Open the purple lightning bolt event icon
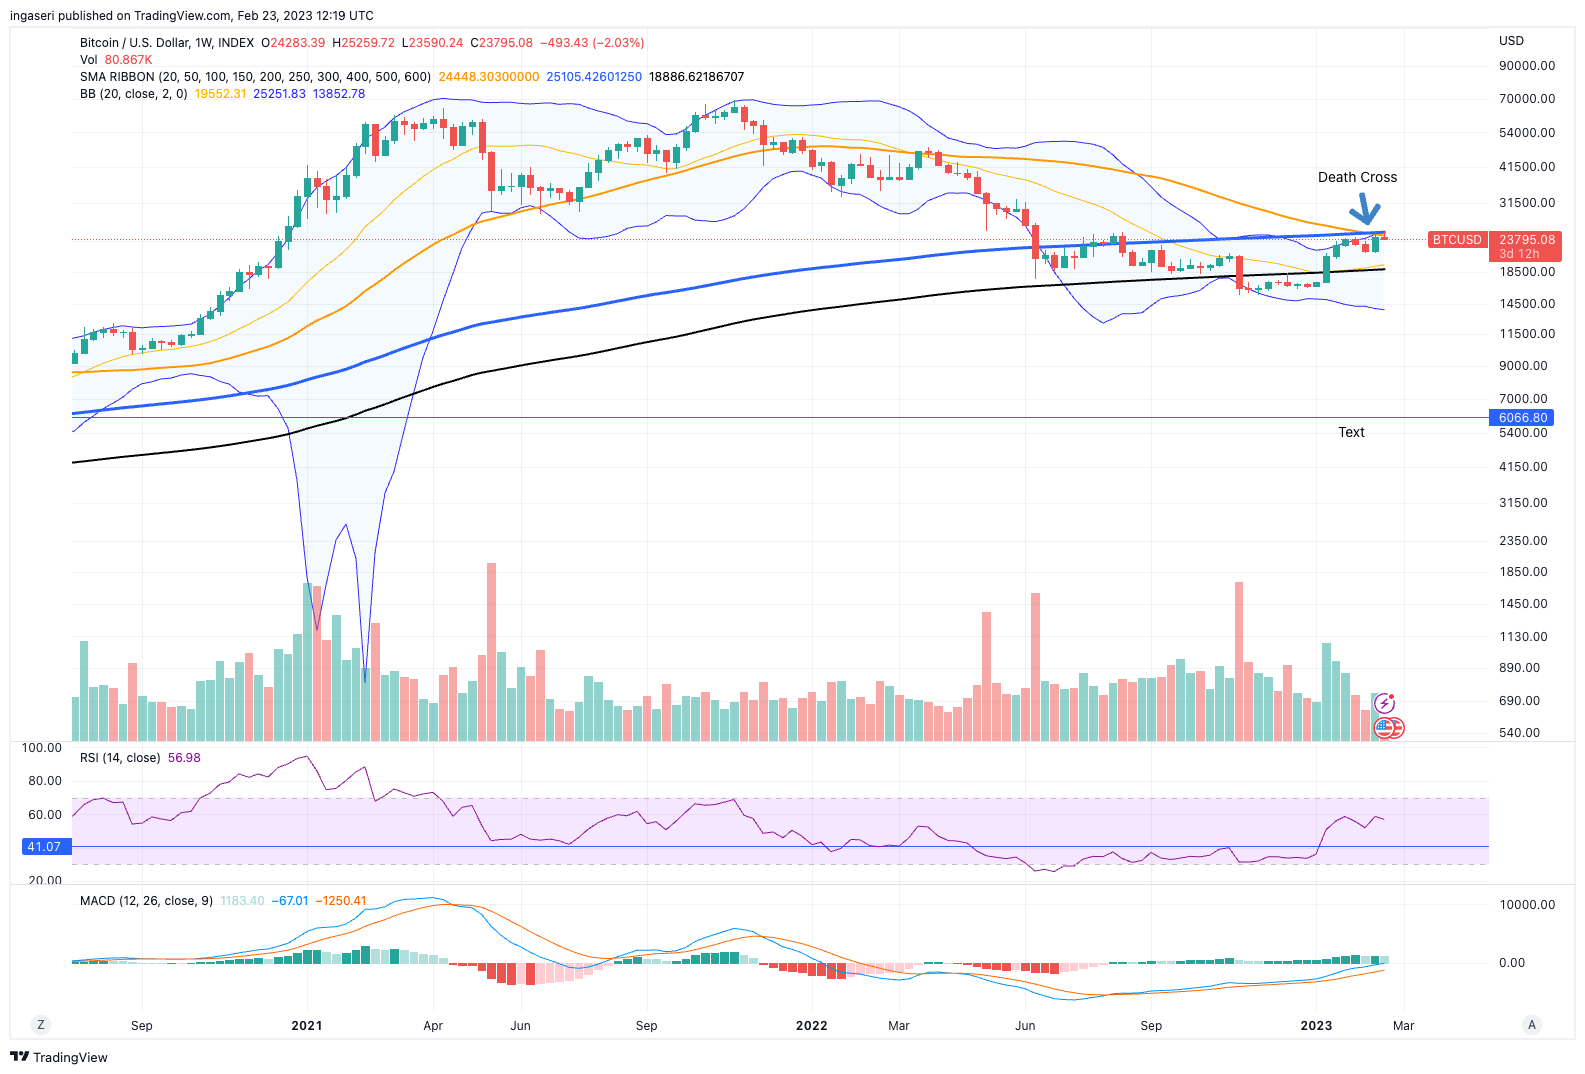 [x=1385, y=704]
